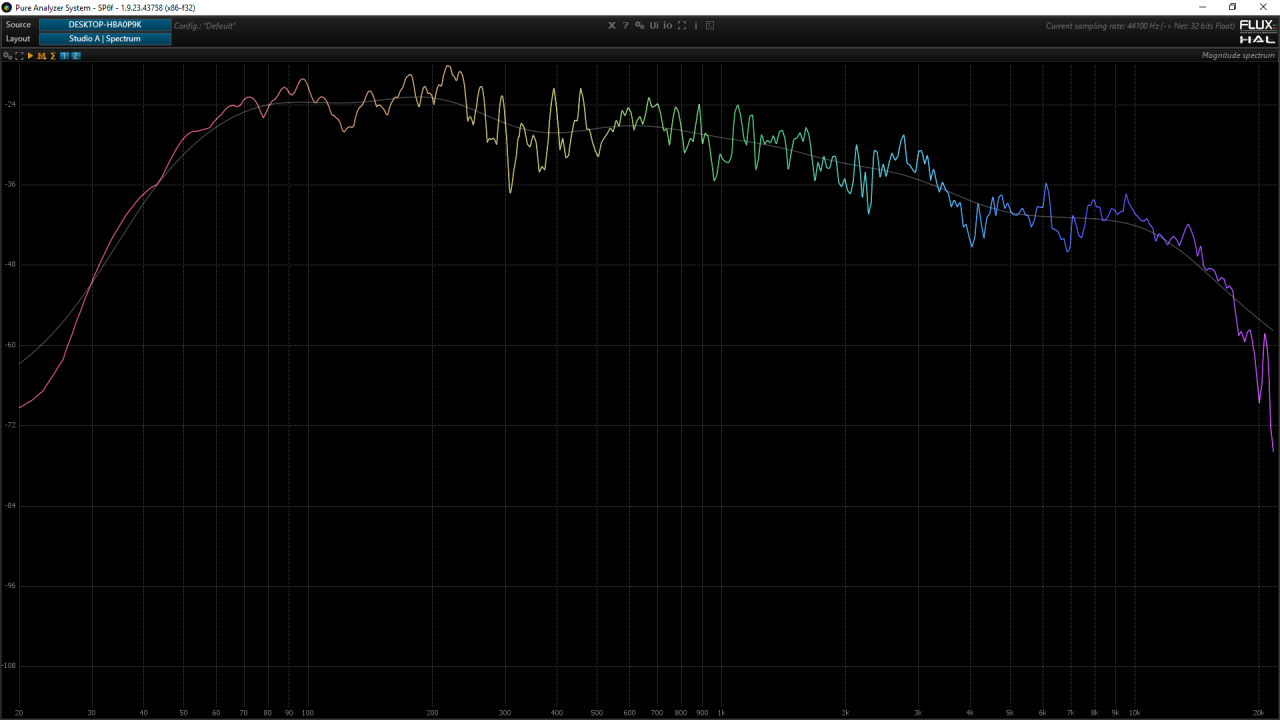1280x720 pixels.
Task: Minimize the Pure Analyzer window
Action: click(x=1203, y=7)
